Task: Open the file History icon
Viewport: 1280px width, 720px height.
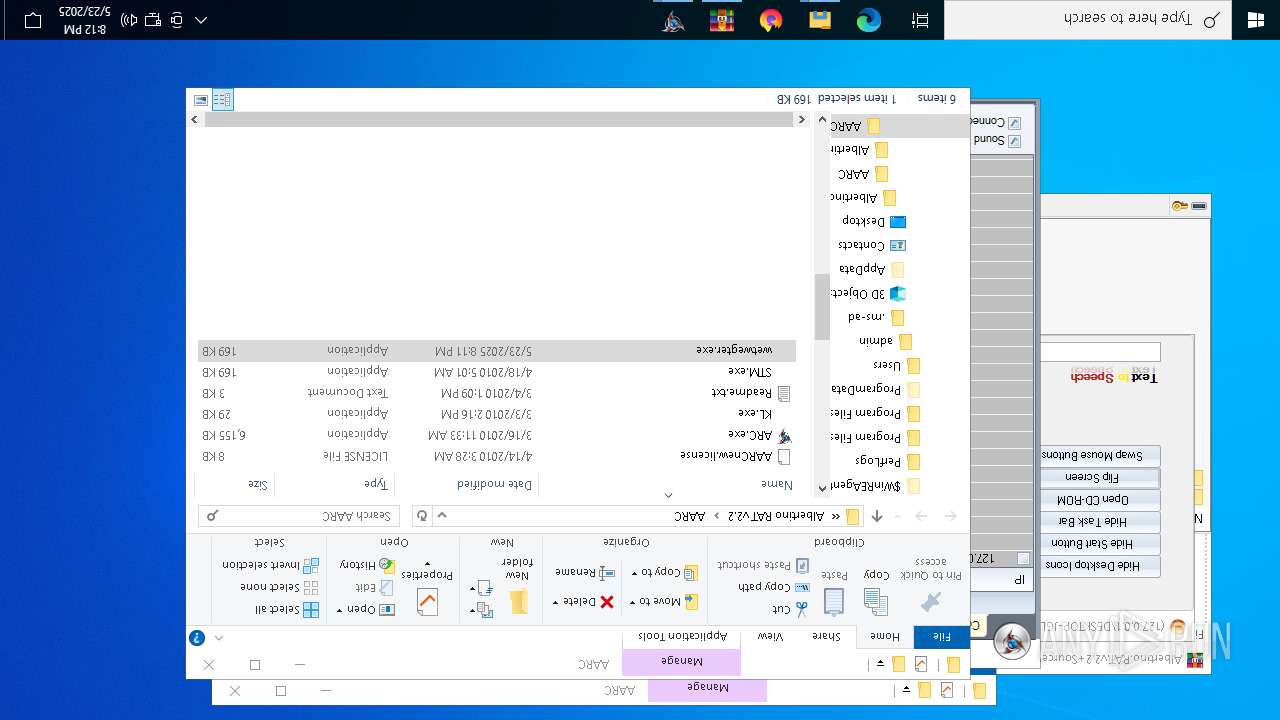Action: (386, 565)
